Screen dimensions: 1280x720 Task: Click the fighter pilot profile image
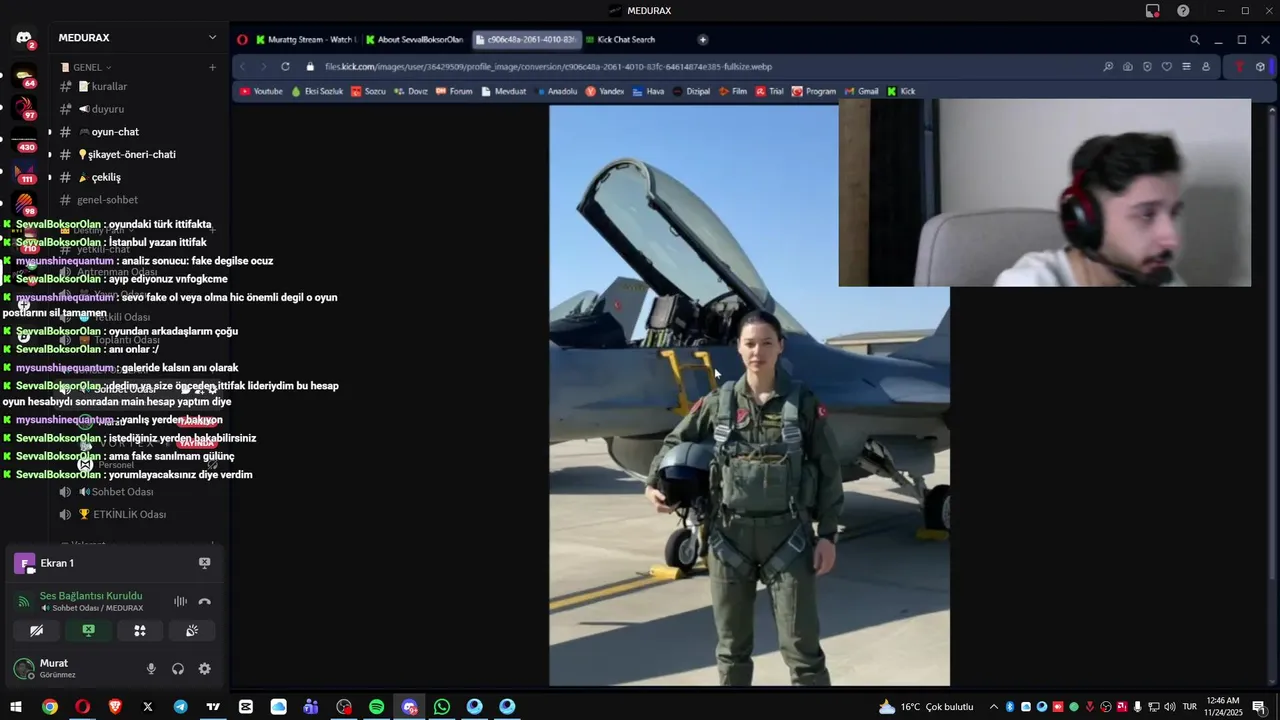749,396
